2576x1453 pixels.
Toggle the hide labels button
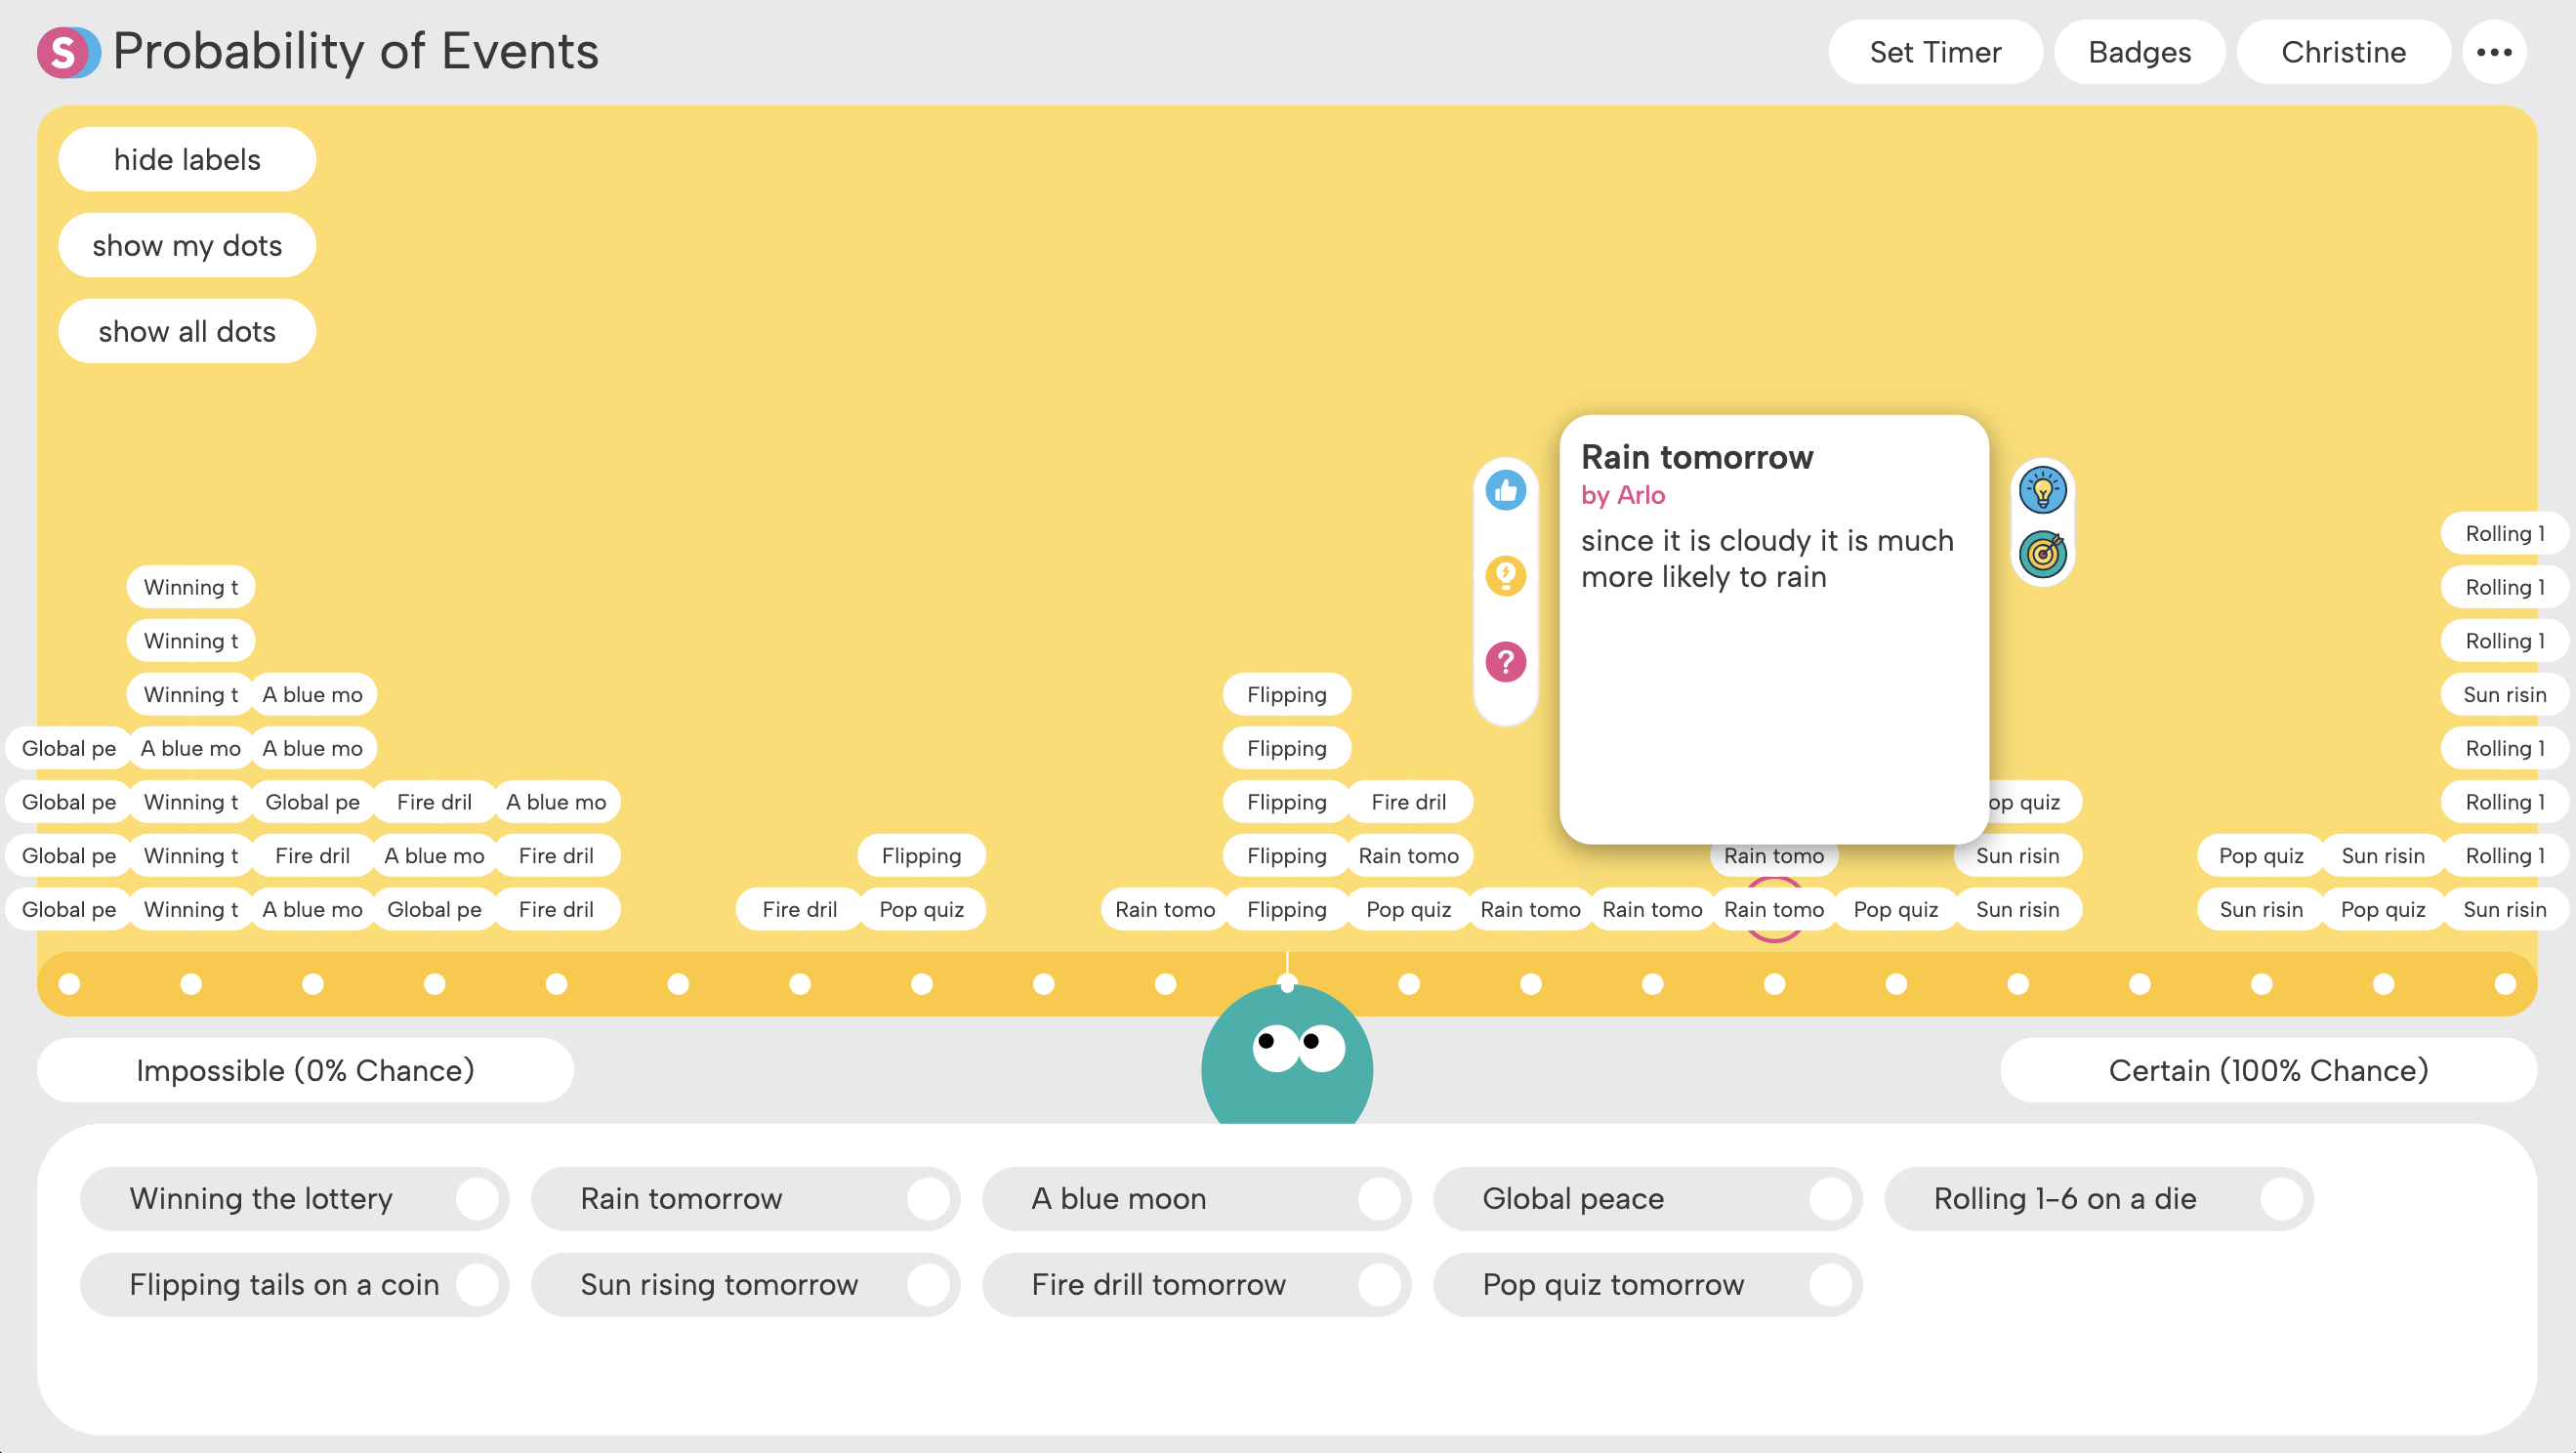(x=187, y=159)
